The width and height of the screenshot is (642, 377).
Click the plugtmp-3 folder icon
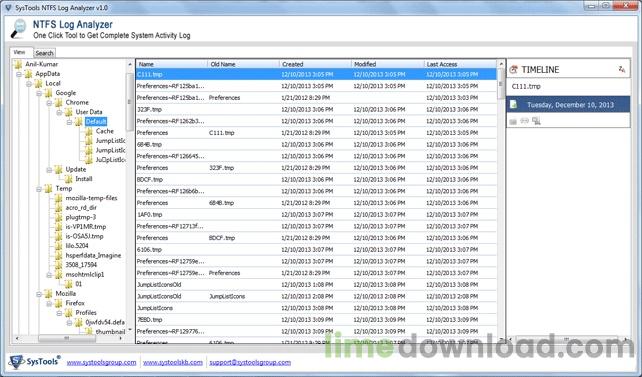(59, 217)
